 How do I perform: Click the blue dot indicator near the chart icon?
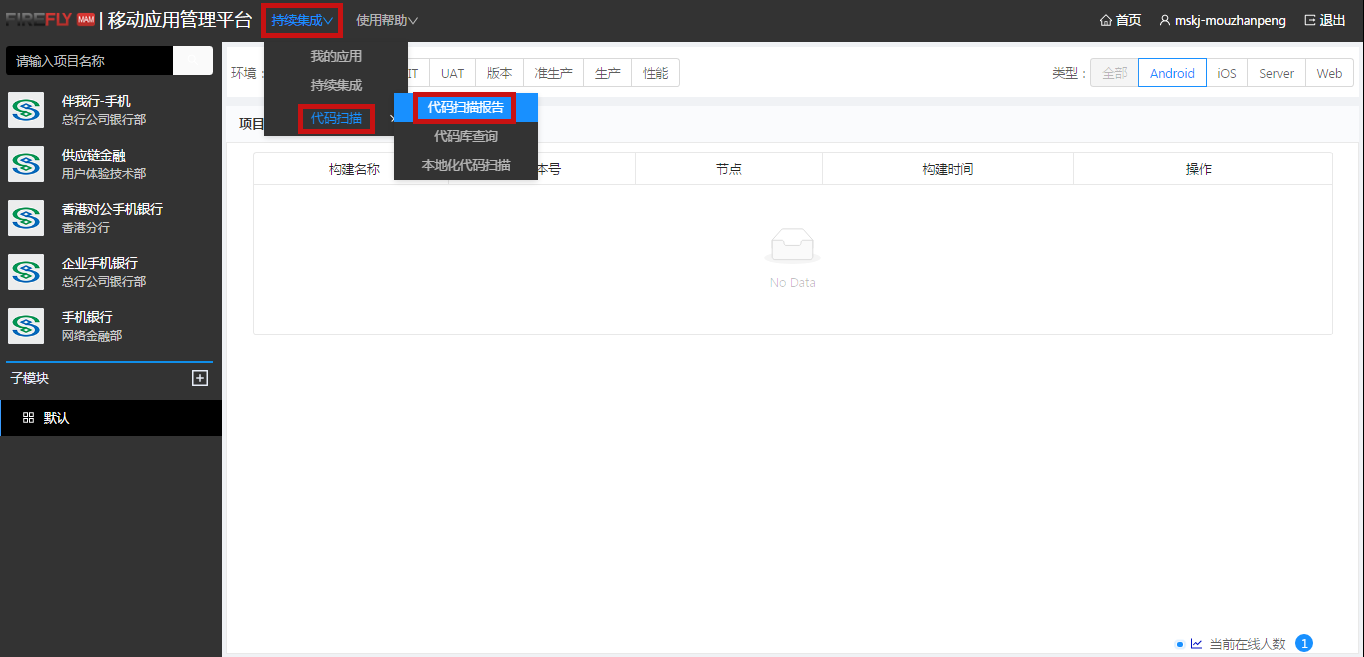[1180, 644]
